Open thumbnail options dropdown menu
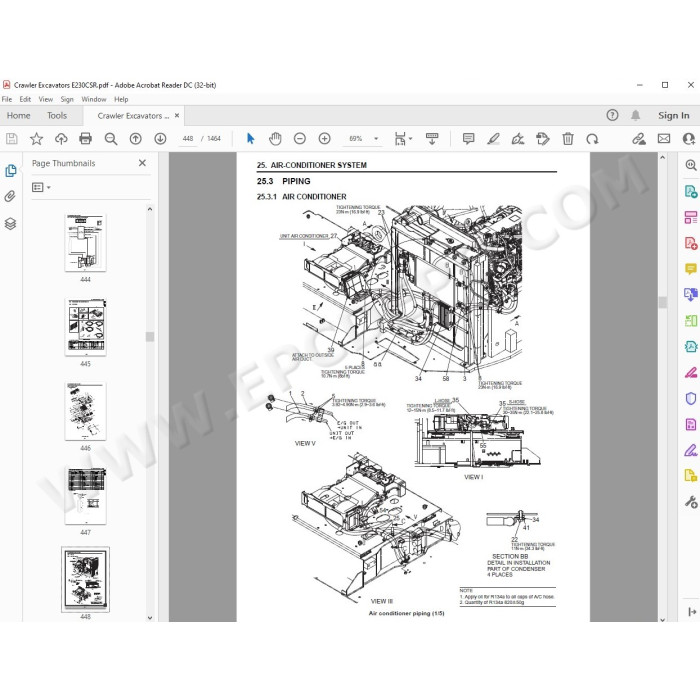Image resolution: width=700 pixels, height=700 pixels. 41,188
